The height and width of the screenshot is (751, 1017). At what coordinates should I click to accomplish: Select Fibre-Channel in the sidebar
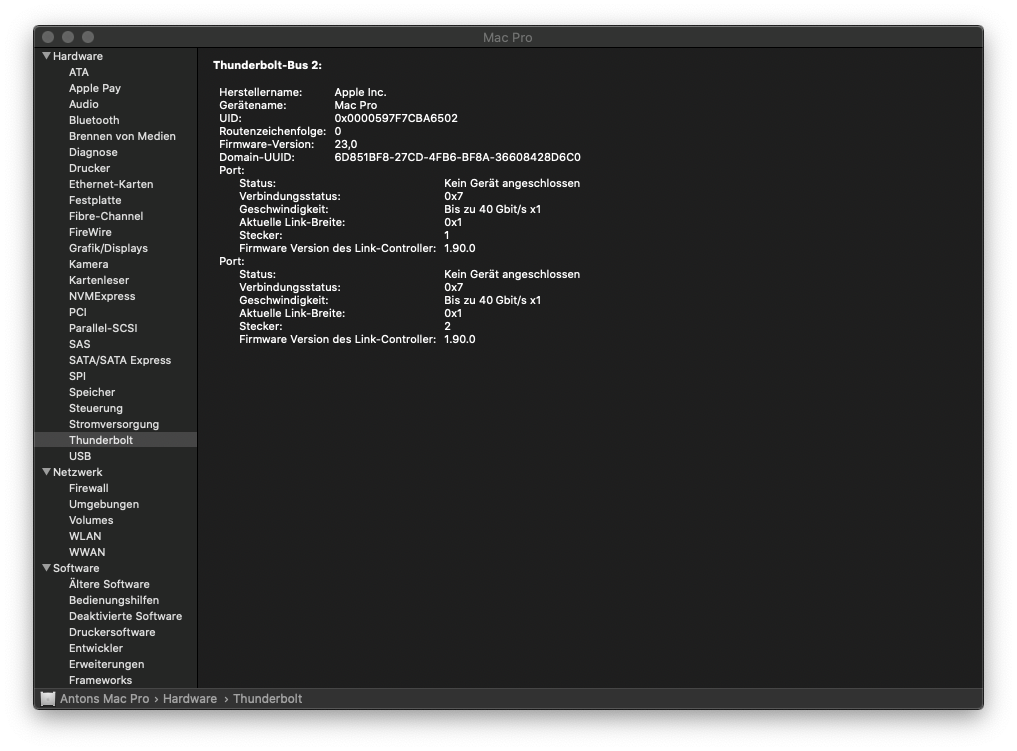pos(106,216)
